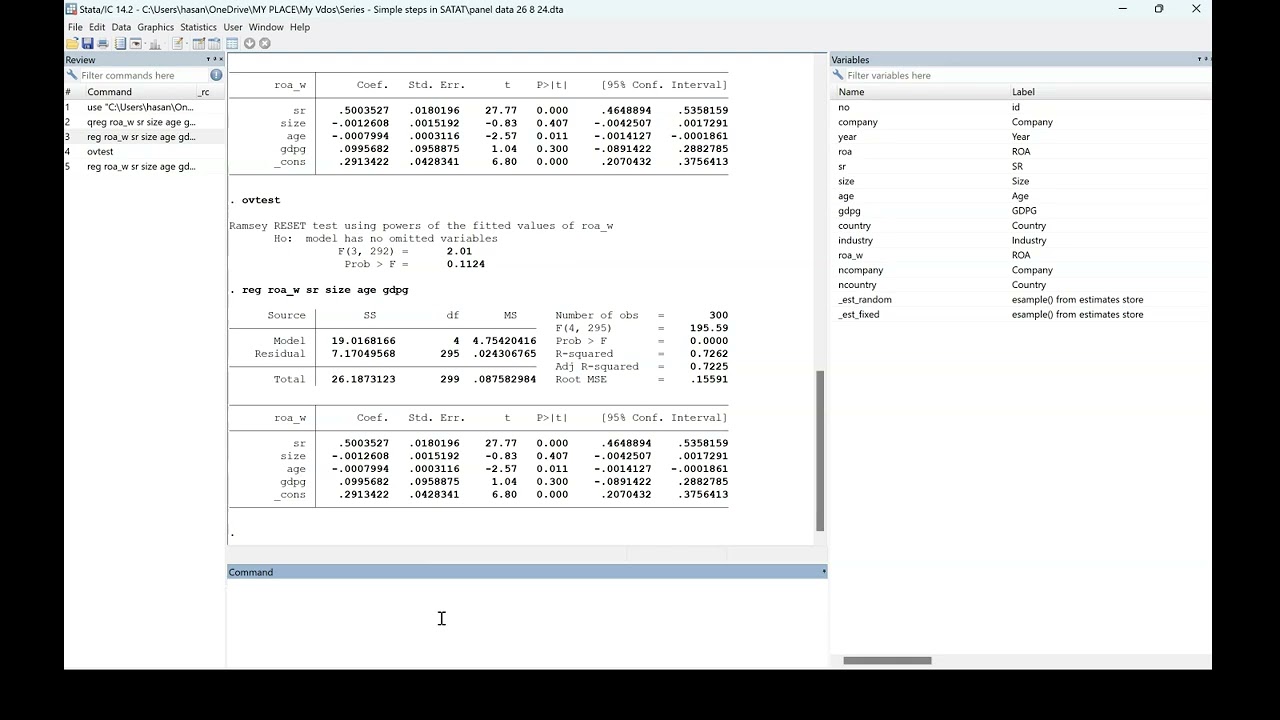The image size is (1280, 720).
Task: Open the Statistics menu
Action: point(198,27)
